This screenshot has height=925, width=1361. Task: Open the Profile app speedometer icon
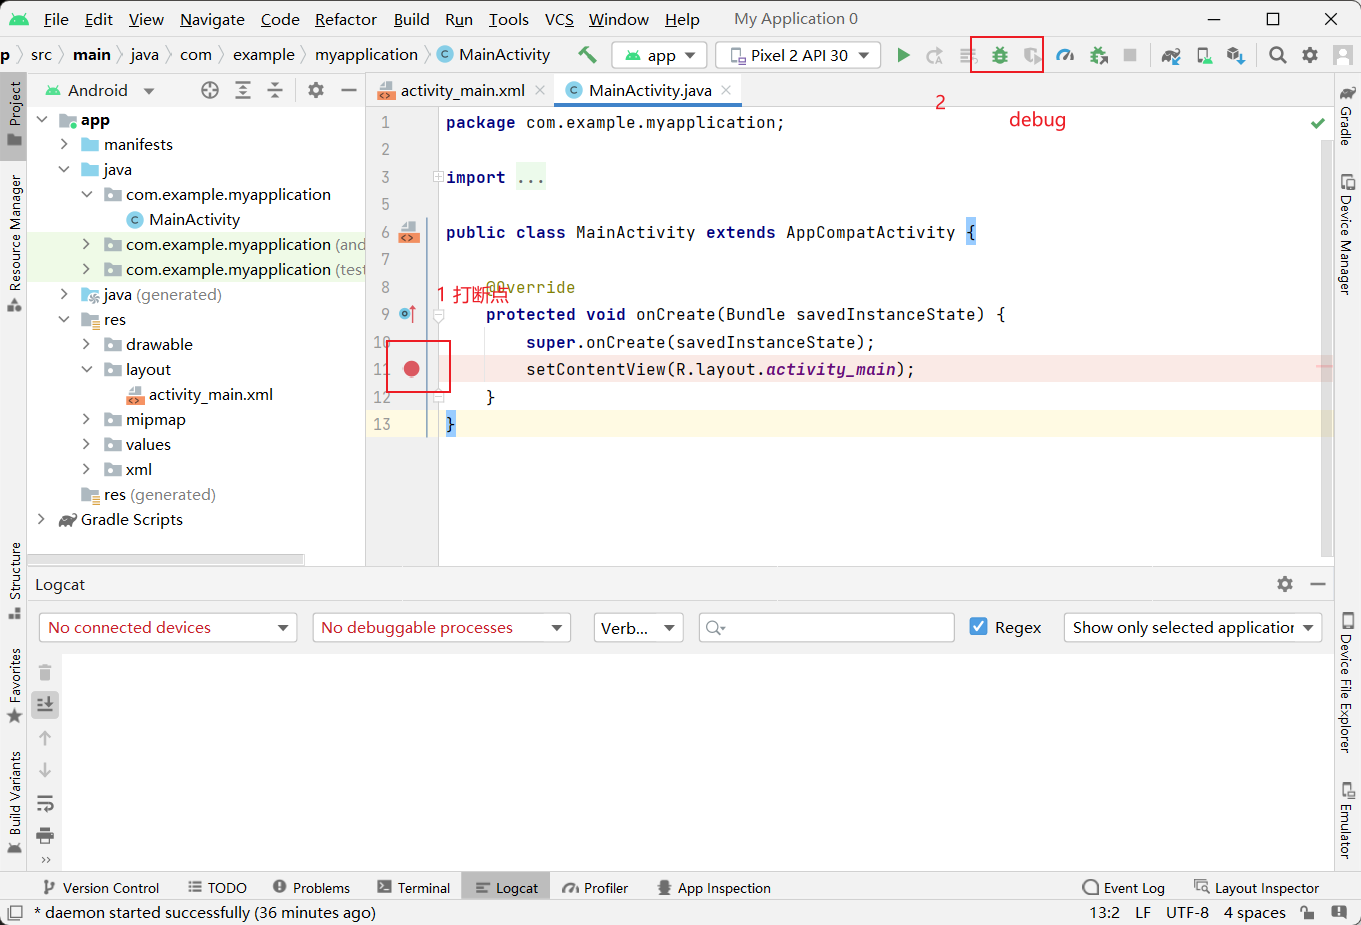tap(1065, 55)
